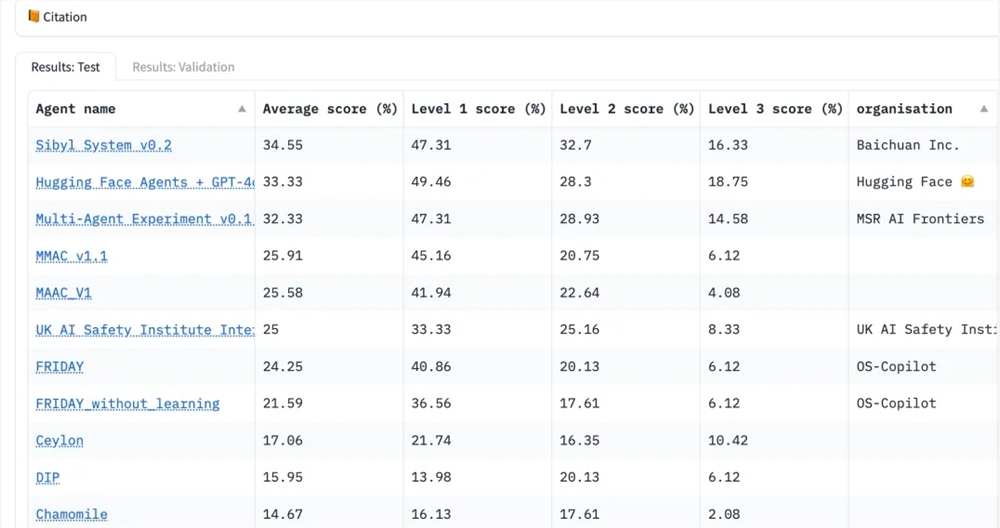Open the MMAC v1.1 agent link
Viewport: 1000px width, 528px height.
(x=71, y=256)
